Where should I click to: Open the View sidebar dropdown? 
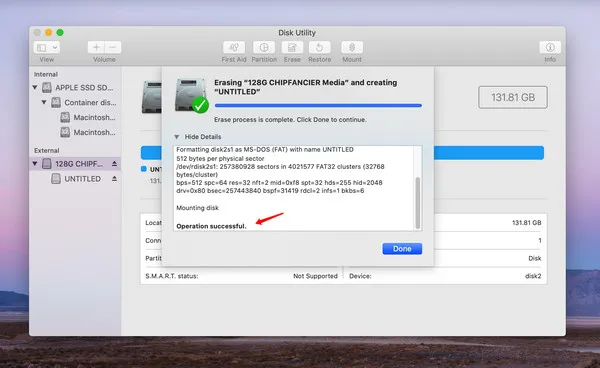[47, 47]
